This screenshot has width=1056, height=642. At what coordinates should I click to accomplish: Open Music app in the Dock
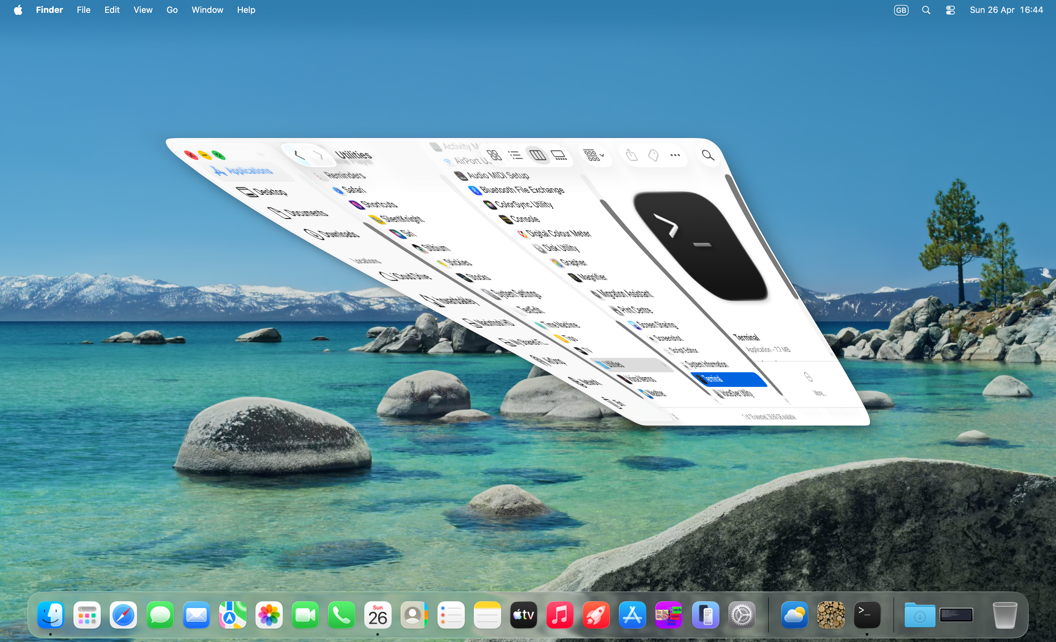tap(560, 615)
